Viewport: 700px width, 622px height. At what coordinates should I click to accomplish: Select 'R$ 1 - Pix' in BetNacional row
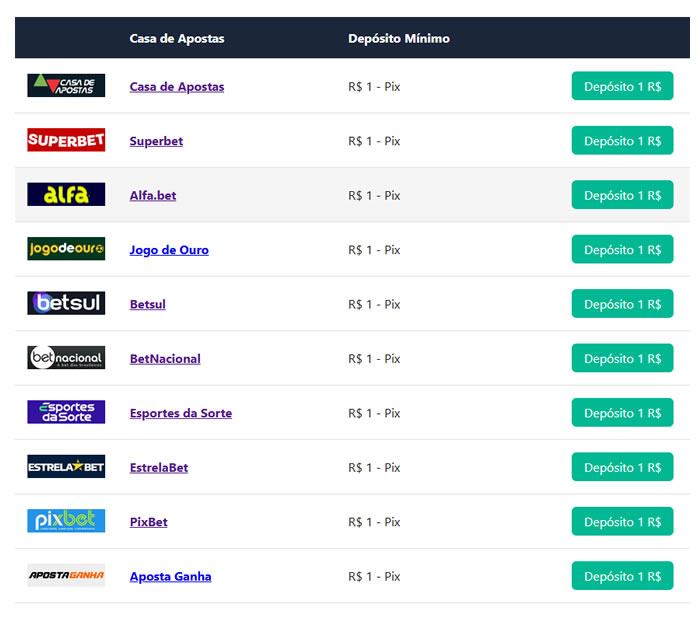tap(374, 359)
